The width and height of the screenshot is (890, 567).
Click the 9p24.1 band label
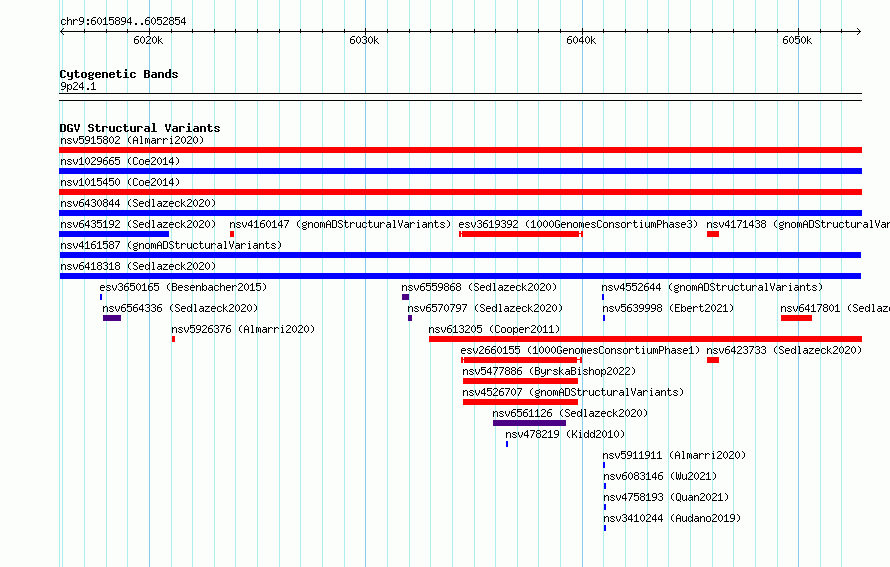78,86
